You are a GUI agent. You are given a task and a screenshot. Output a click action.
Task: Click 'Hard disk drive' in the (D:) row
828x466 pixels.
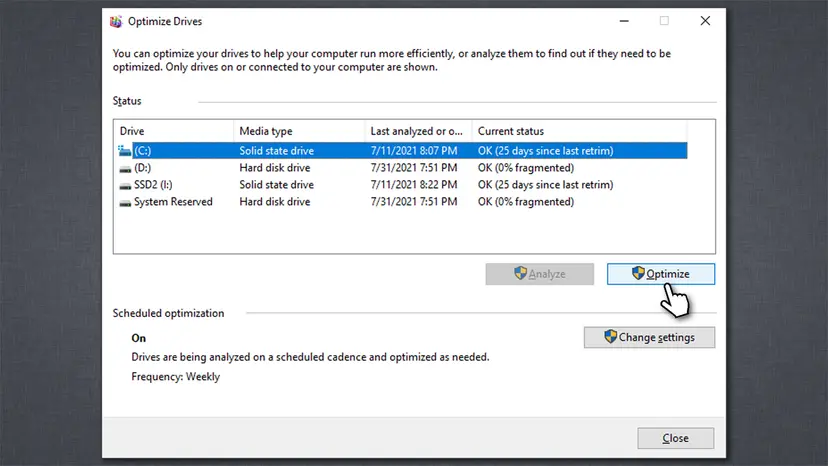[275, 167]
